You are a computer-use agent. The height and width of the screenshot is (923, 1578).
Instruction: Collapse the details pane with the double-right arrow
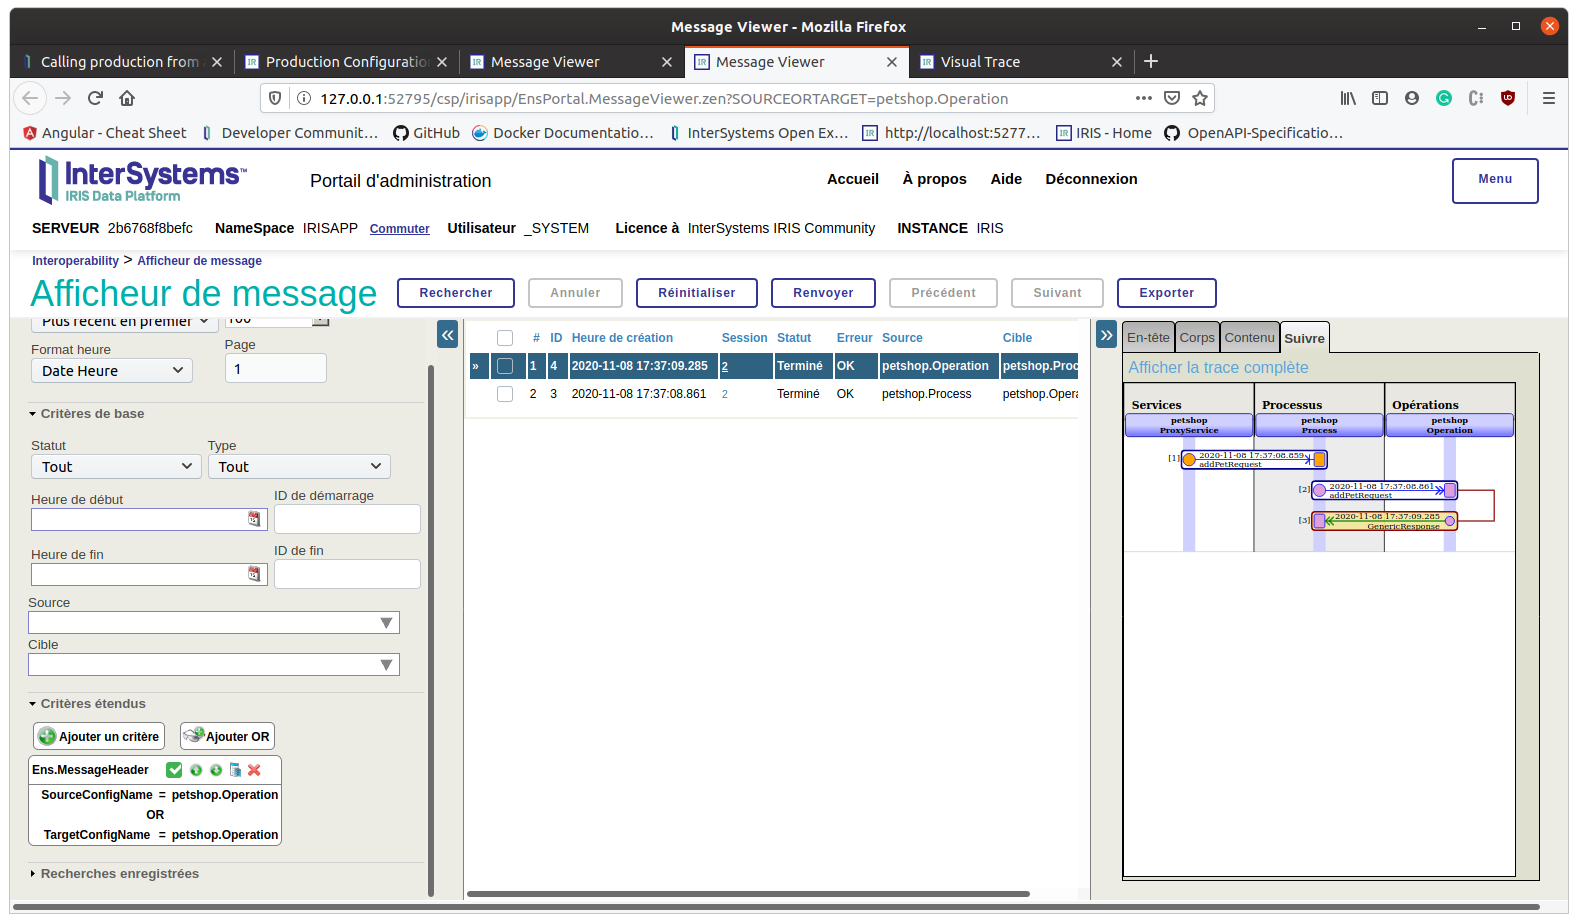1106,335
